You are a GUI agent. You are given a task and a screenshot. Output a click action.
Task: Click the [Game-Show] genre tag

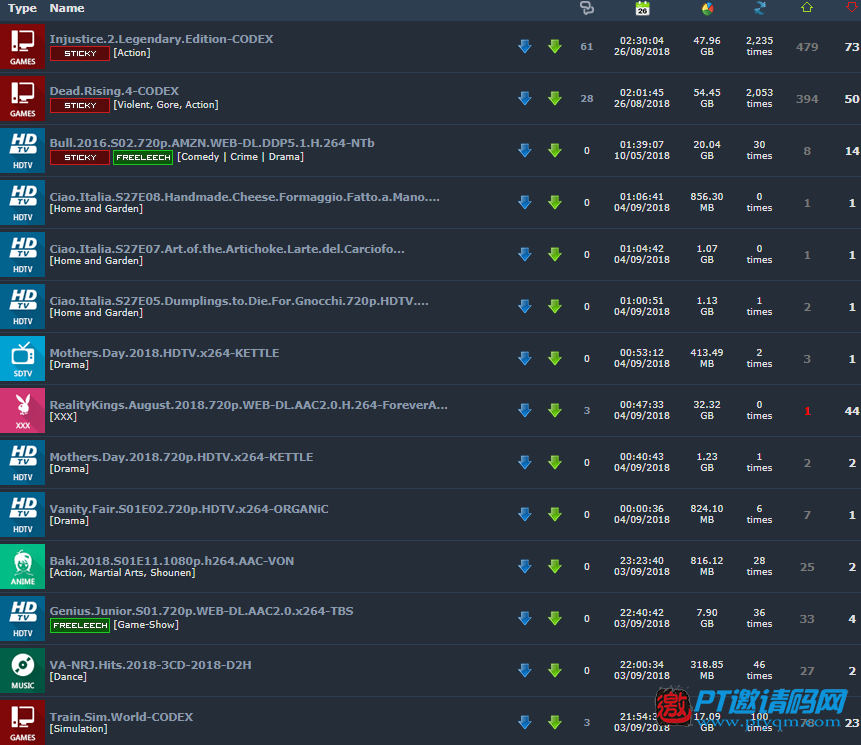[x=146, y=625]
